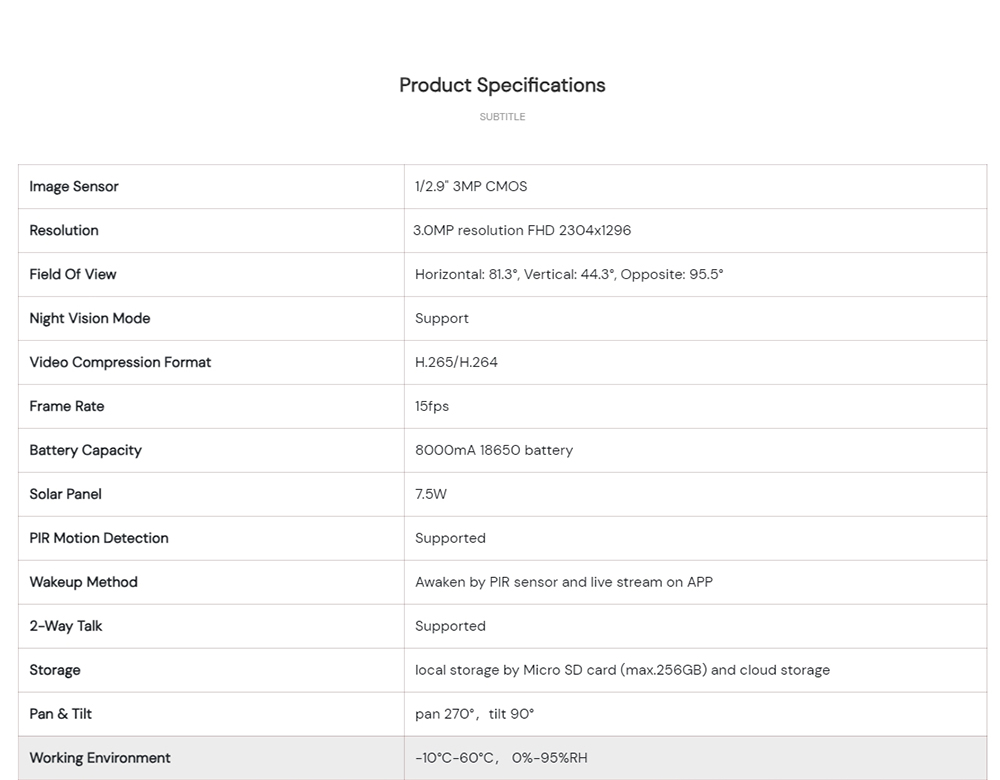1000x780 pixels.
Task: Click the Product Specifications heading
Action: (502, 85)
